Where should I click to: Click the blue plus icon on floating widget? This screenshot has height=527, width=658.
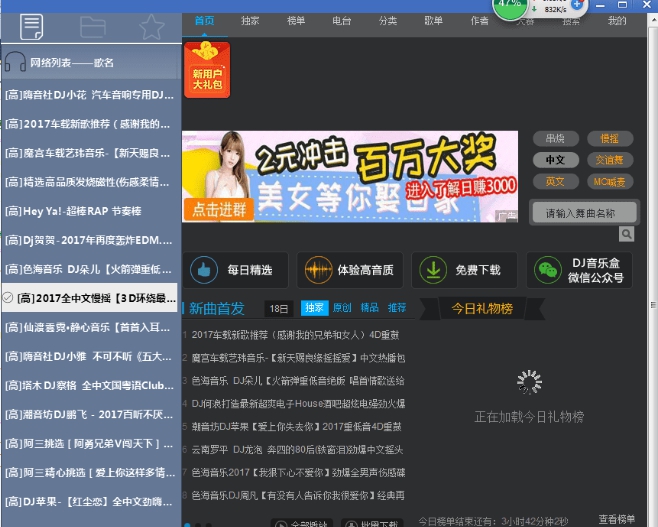point(577,4)
